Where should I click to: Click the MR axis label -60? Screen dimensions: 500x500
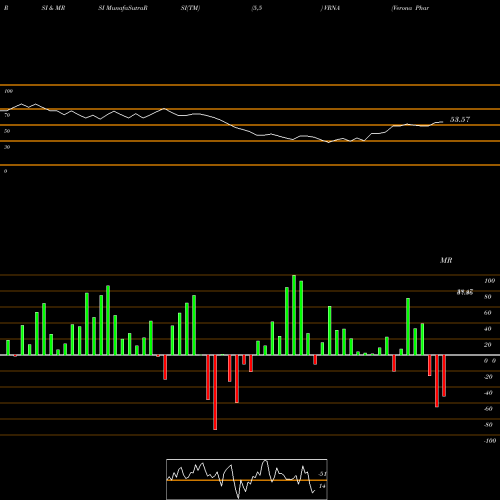coord(488,409)
